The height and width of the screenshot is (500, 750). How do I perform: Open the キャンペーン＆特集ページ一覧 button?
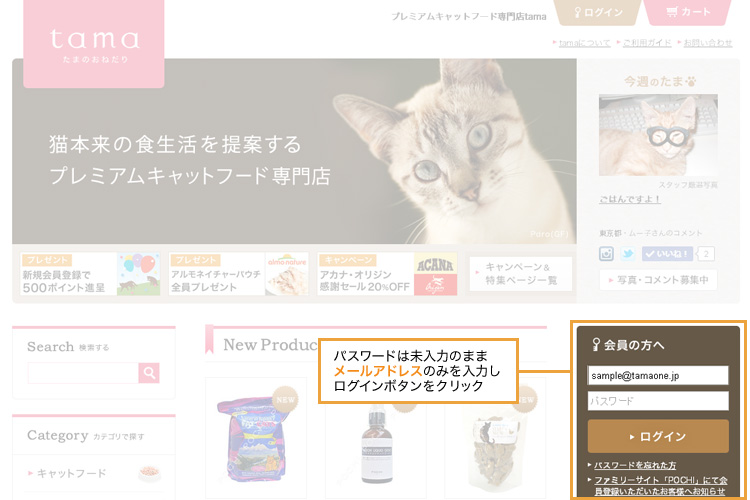(520, 274)
